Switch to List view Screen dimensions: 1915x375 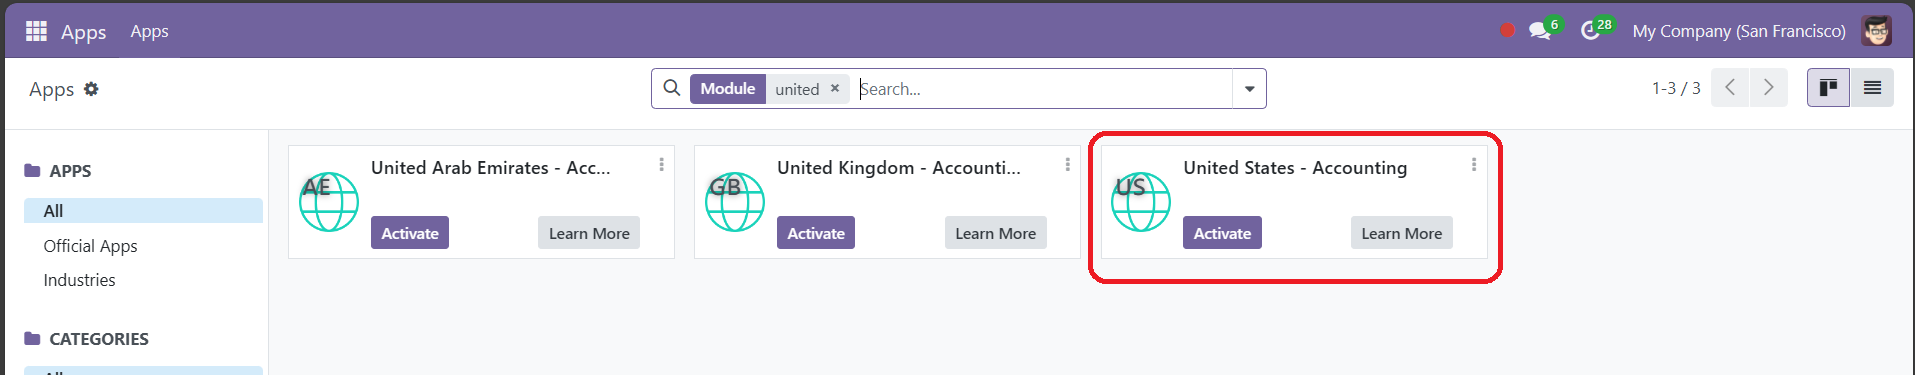(1872, 88)
